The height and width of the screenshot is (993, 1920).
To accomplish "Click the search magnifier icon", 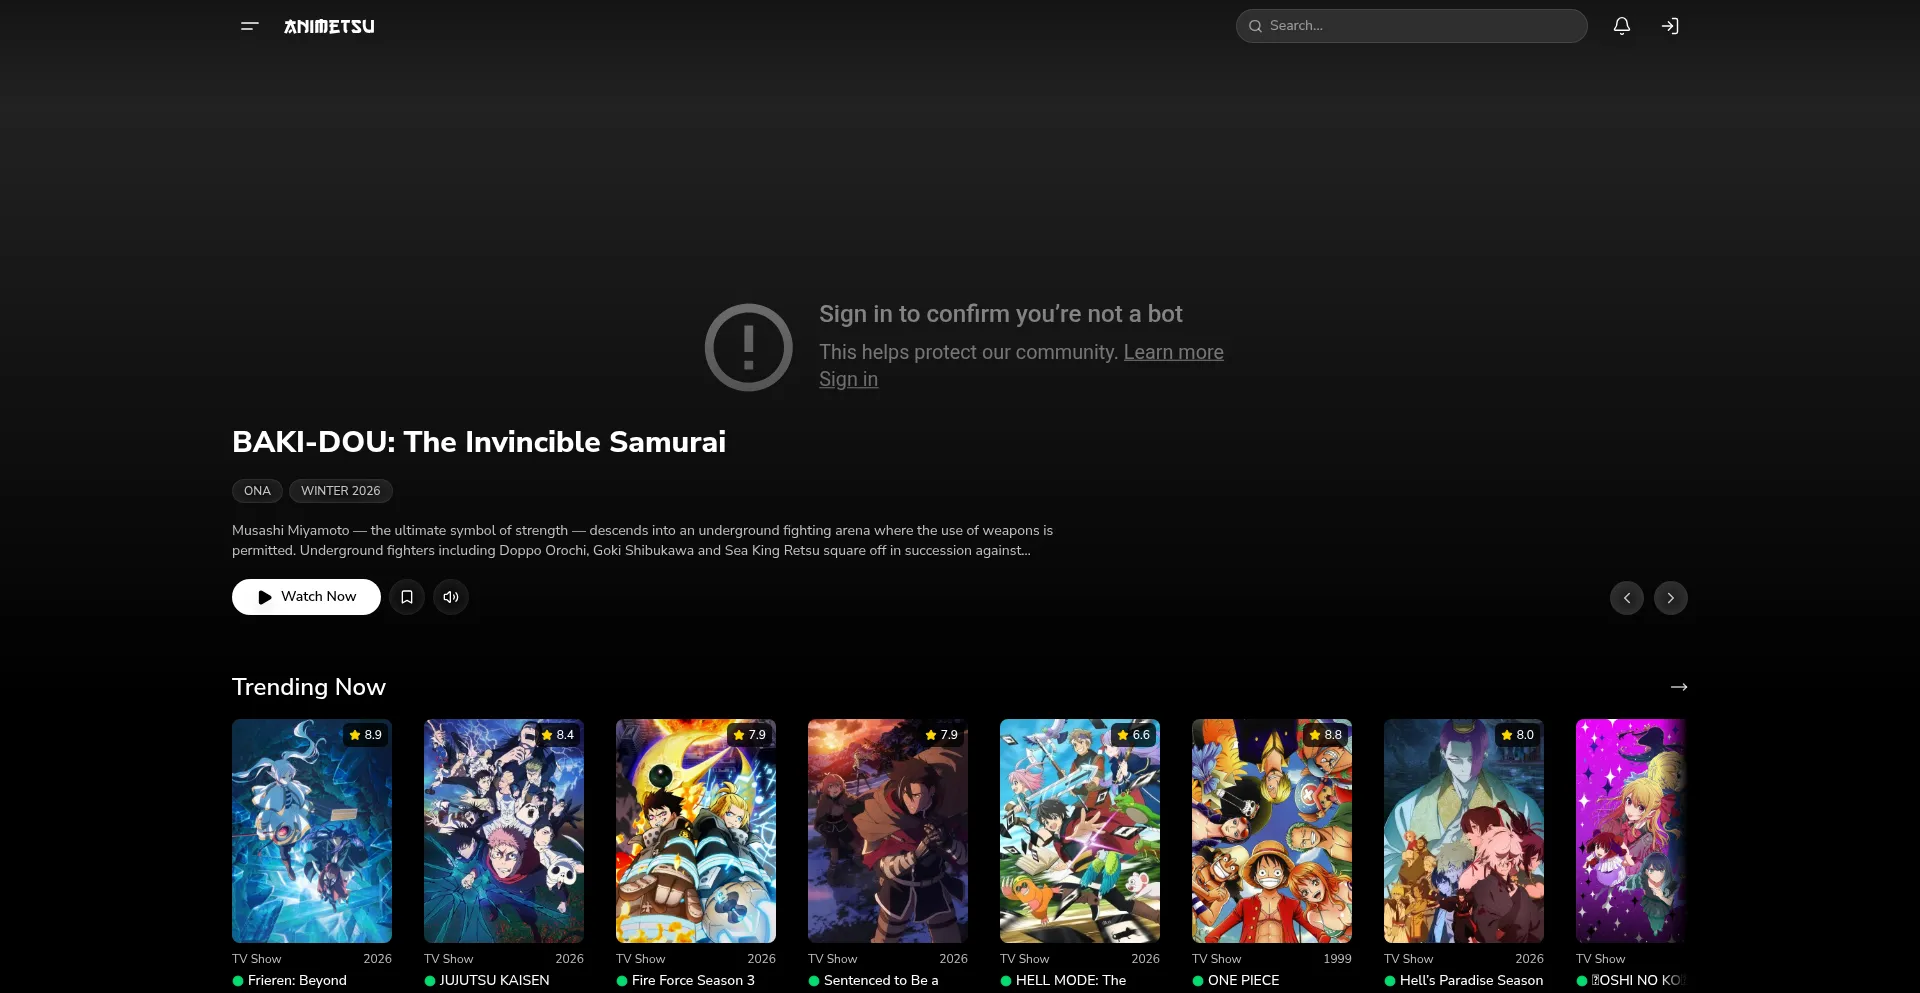I will (1255, 26).
